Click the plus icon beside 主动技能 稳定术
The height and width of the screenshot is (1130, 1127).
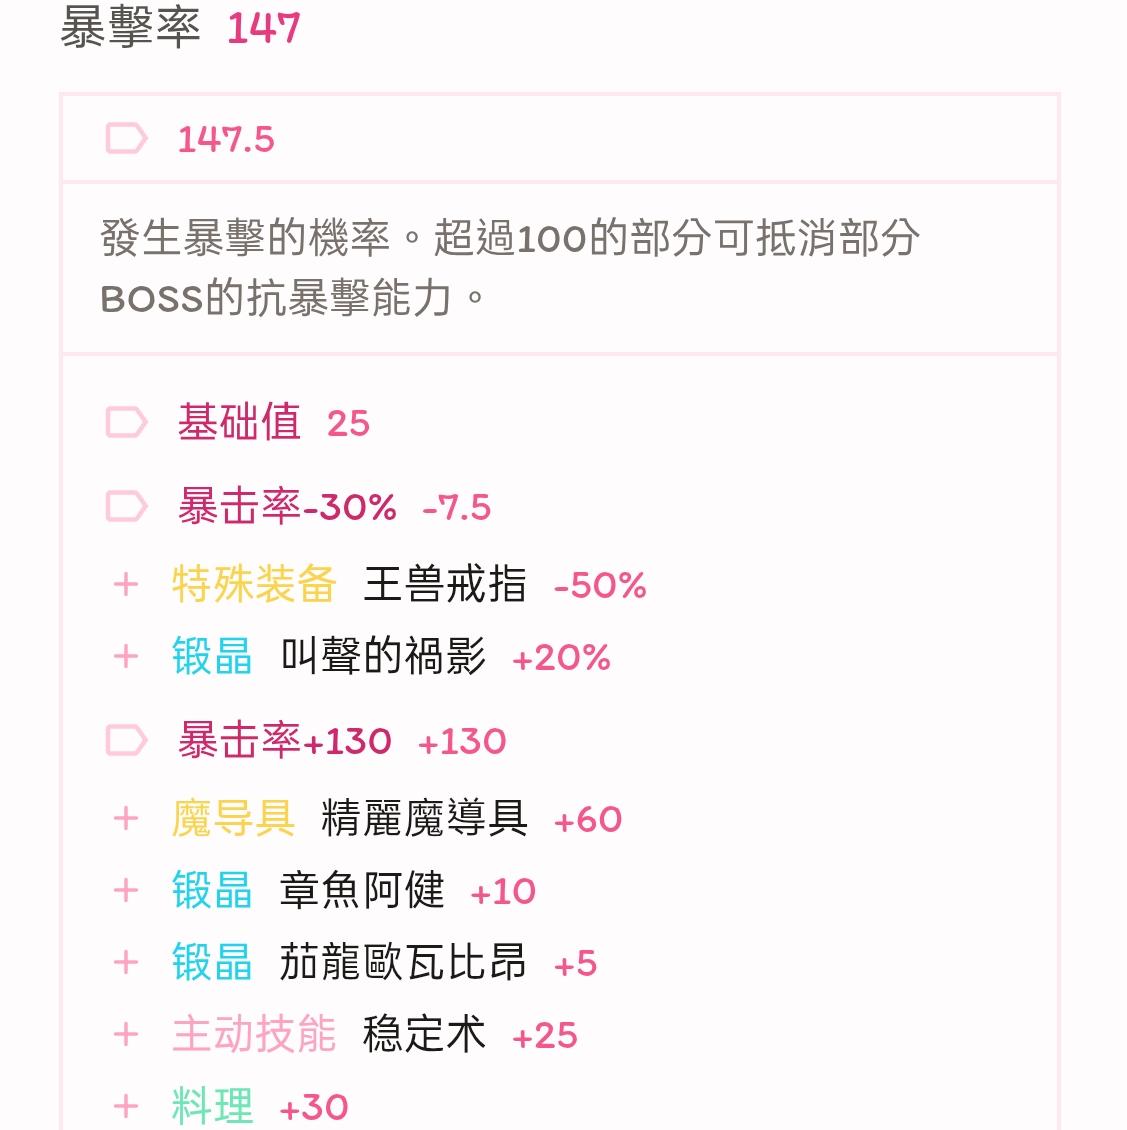tap(126, 1035)
